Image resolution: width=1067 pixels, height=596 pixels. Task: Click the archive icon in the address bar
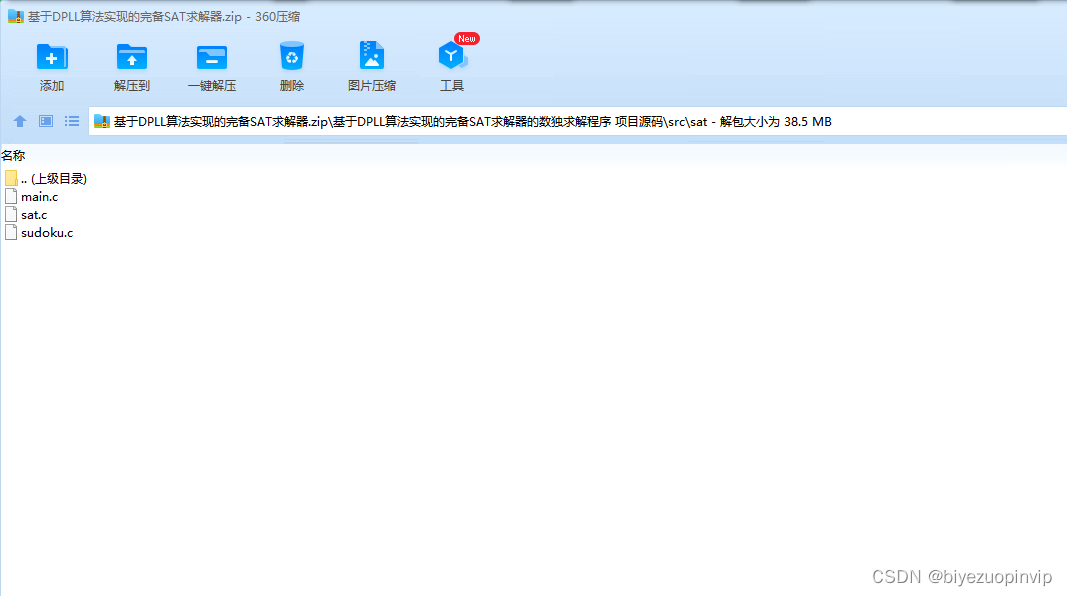(100, 121)
